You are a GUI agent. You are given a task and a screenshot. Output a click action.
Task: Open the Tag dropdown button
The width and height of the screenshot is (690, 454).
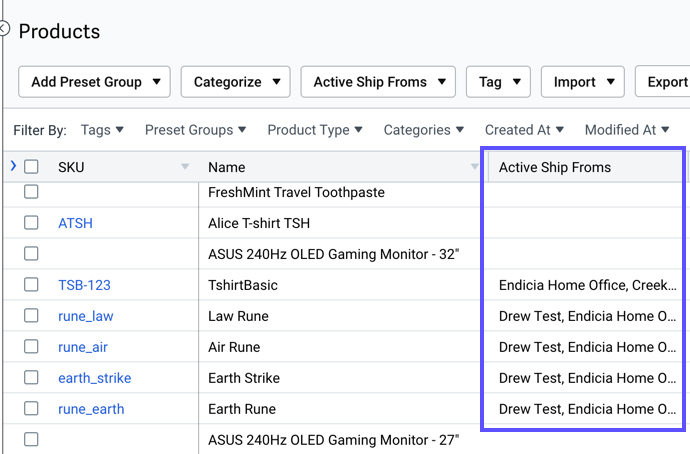tap(498, 82)
